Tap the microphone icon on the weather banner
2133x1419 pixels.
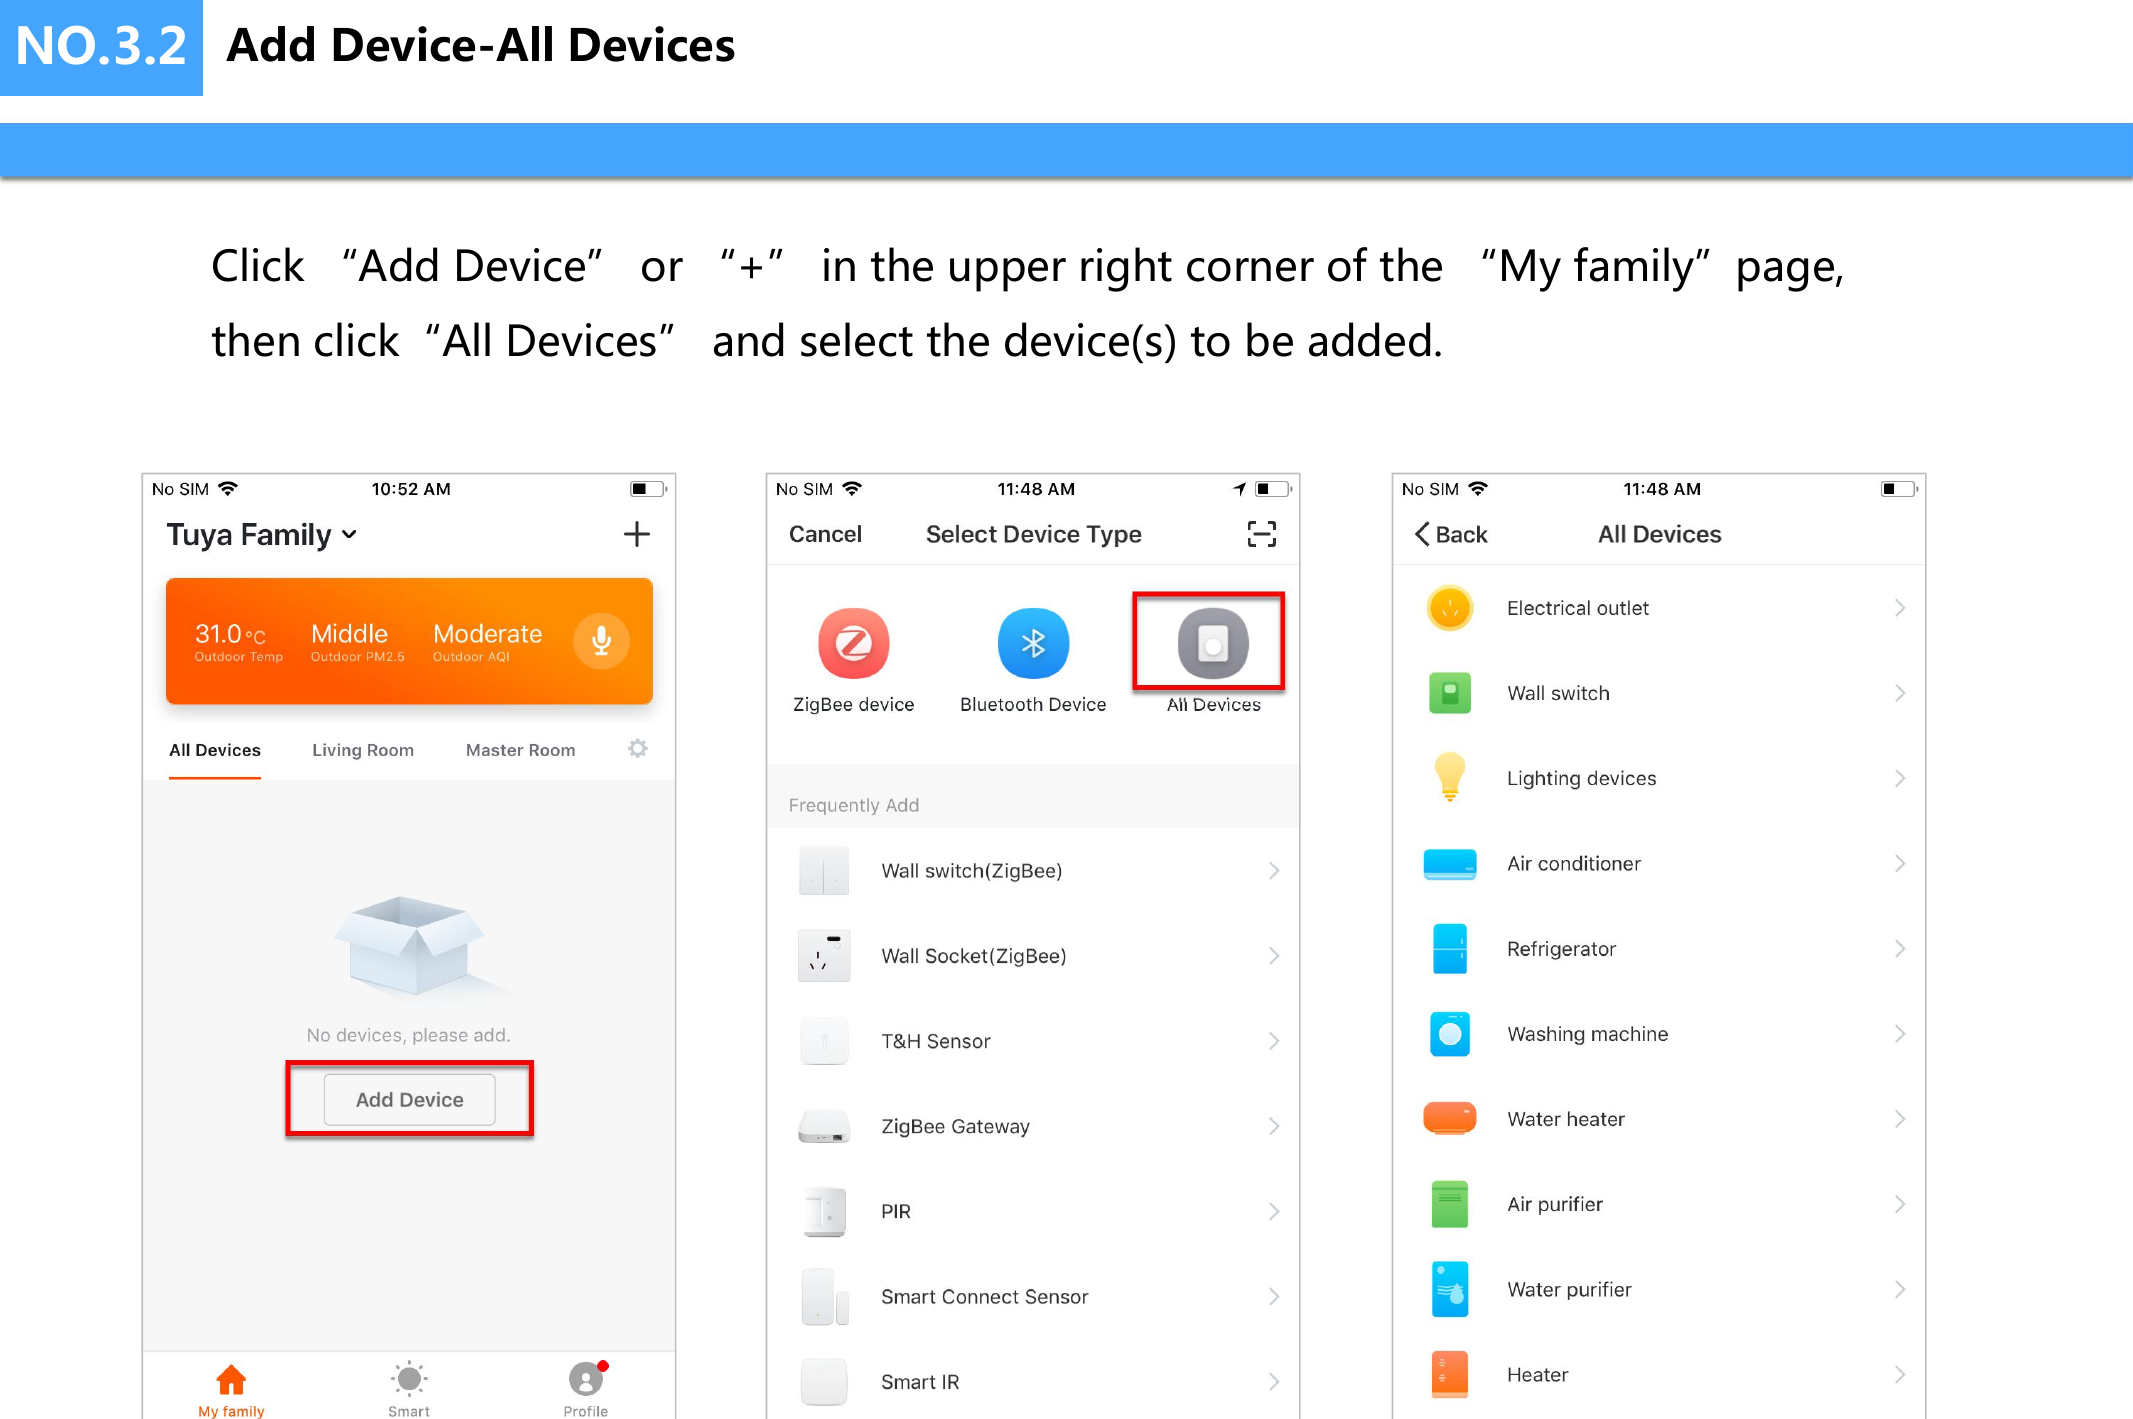[x=600, y=641]
